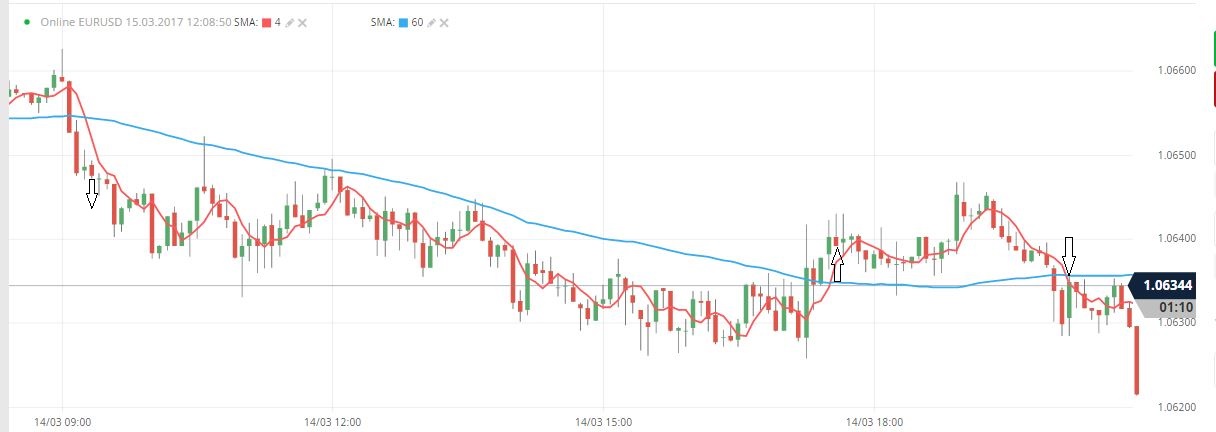The width and height of the screenshot is (1216, 432).
Task: Click the 1.06600 price axis label
Action: coord(1176,71)
